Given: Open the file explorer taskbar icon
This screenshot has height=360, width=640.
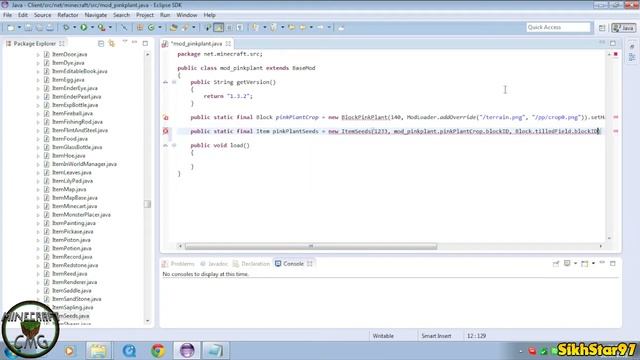Looking at the screenshot, I should pos(98,351).
